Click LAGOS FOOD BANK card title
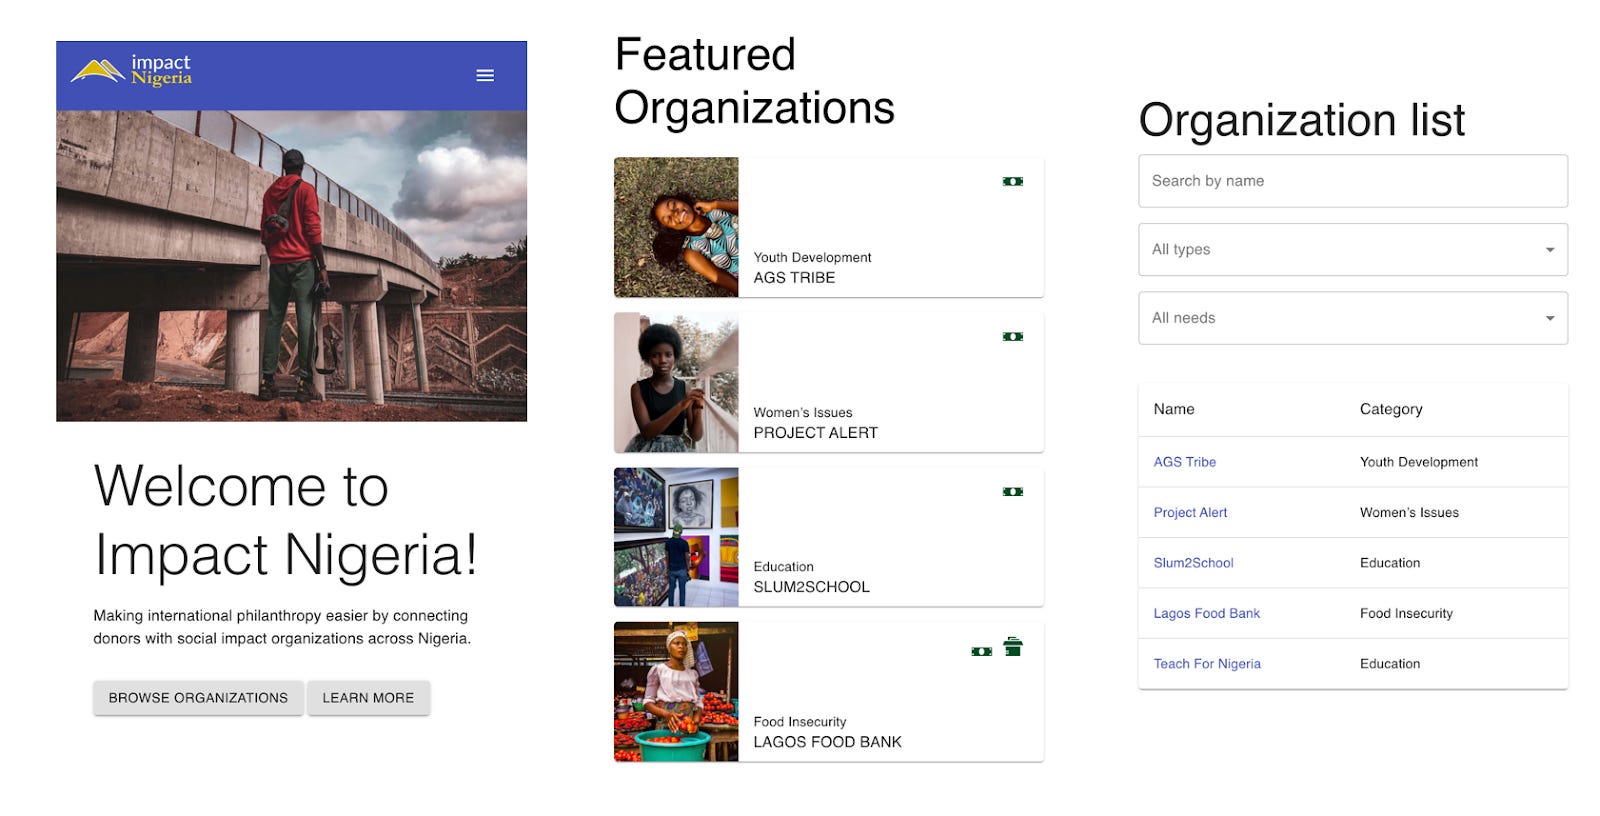The image size is (1600, 816). point(827,742)
